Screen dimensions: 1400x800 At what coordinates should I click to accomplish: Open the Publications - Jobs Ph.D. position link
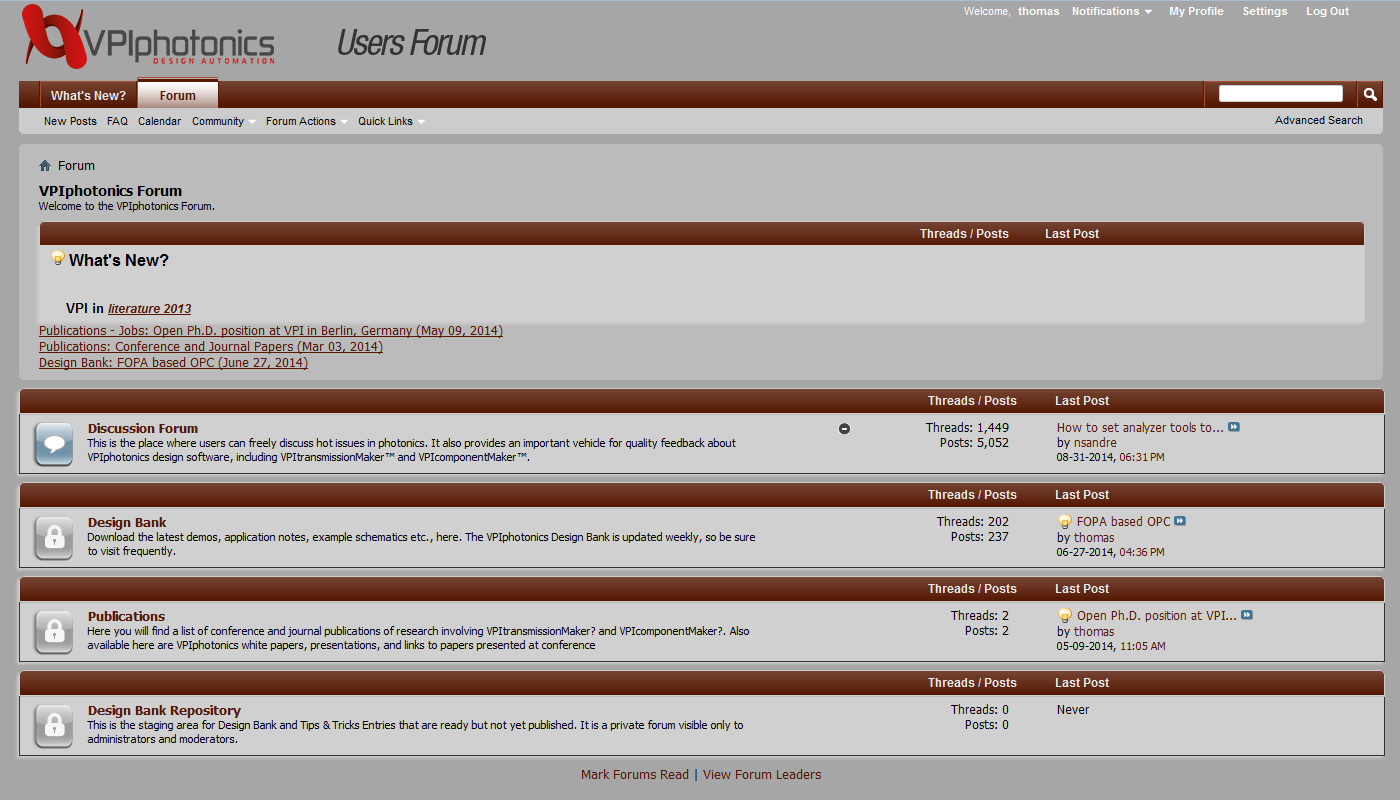tap(271, 331)
